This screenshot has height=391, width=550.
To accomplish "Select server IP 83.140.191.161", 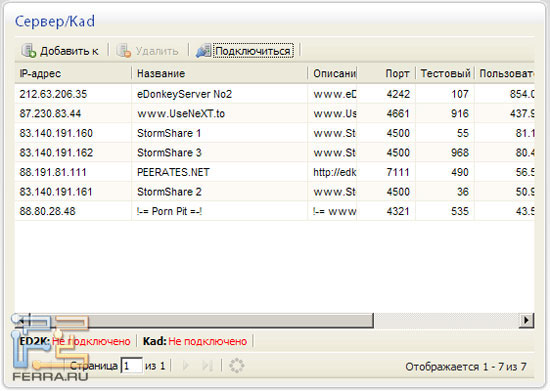I will (x=56, y=192).
